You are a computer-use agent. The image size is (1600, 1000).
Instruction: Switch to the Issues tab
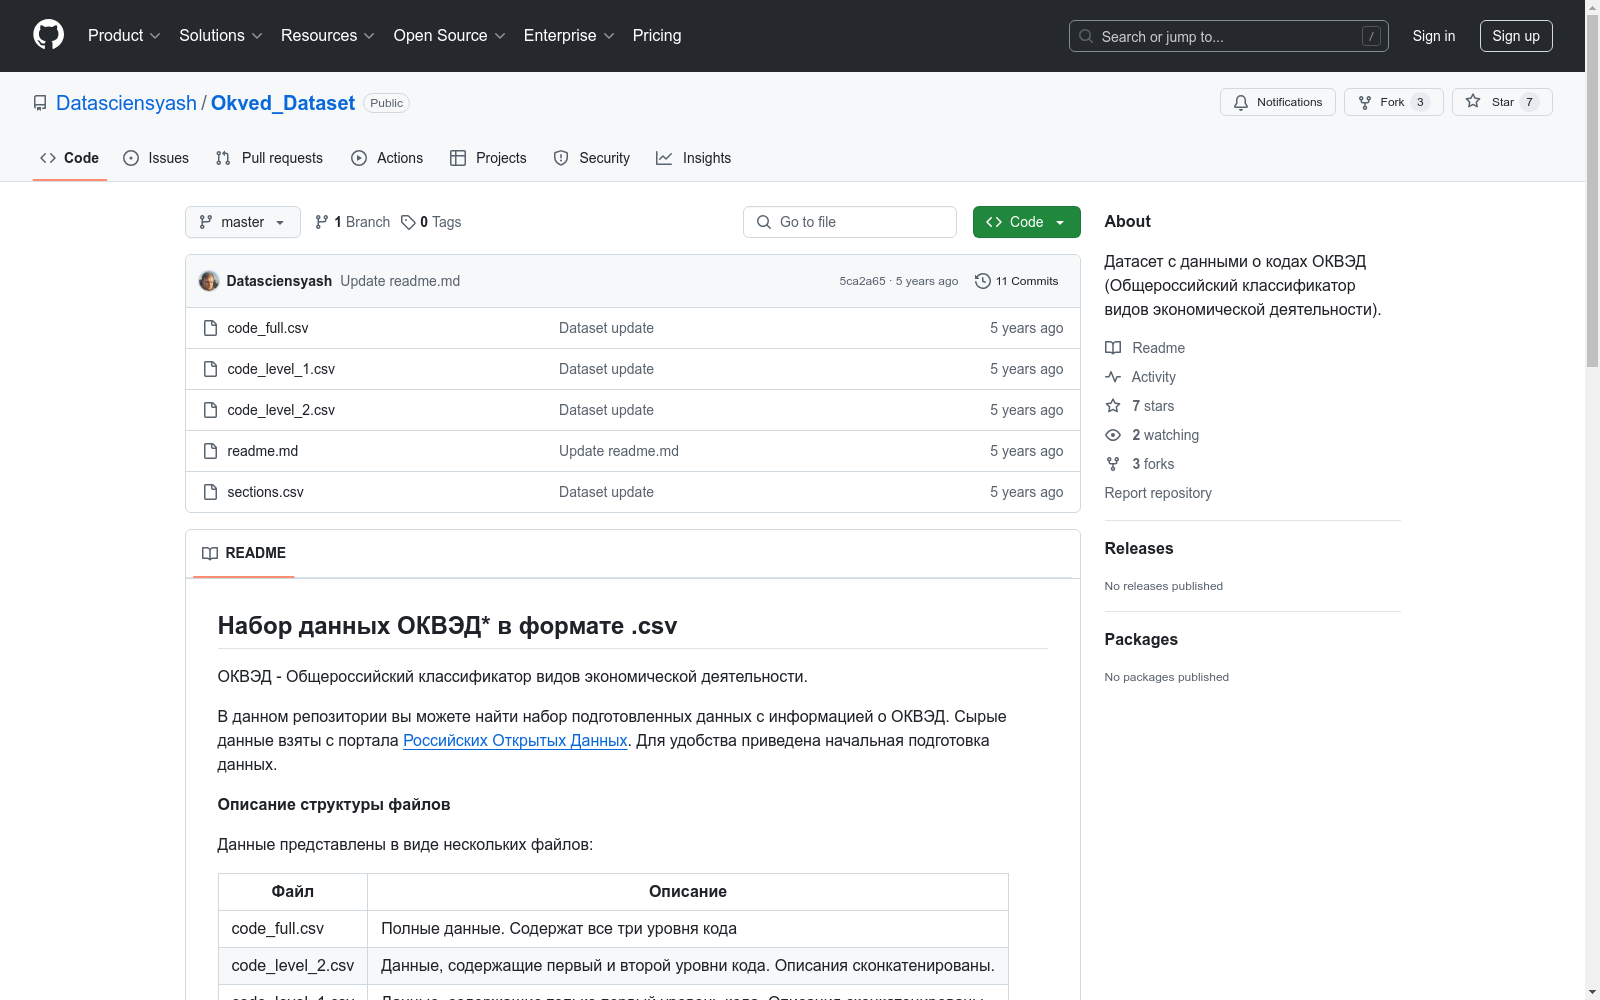(156, 158)
